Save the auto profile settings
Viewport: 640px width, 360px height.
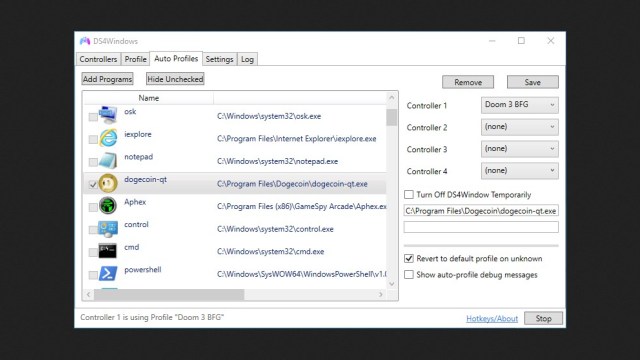[533, 82]
